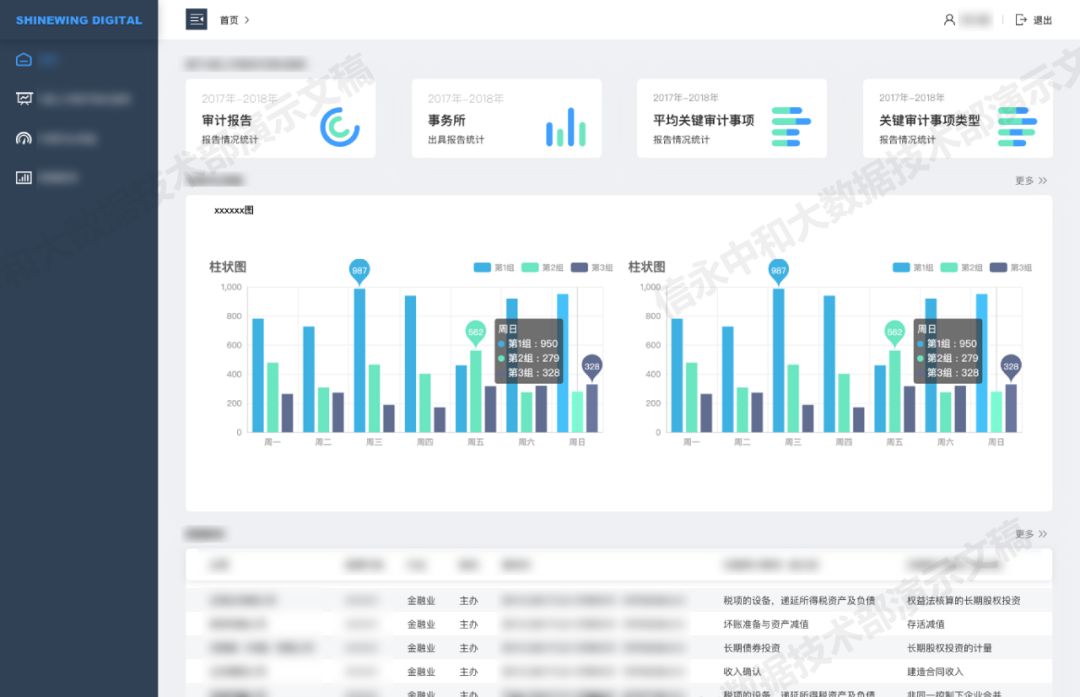
Task: Go to the 首页 breadcrumb
Action: [229, 20]
